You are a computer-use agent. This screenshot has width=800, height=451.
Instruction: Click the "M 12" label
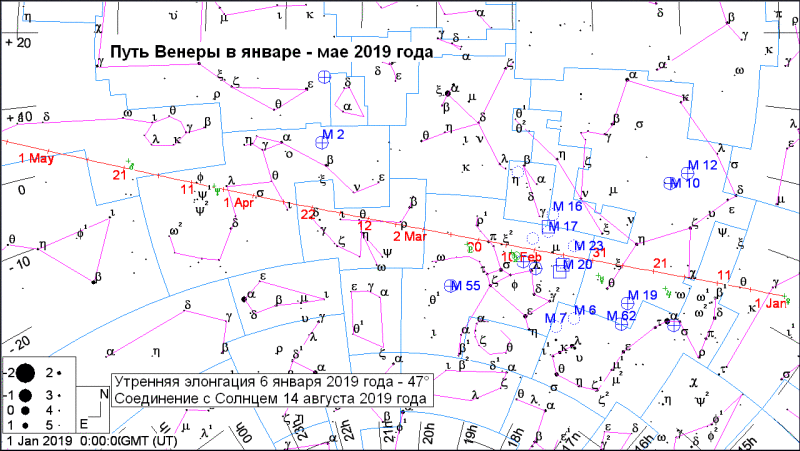(703, 165)
